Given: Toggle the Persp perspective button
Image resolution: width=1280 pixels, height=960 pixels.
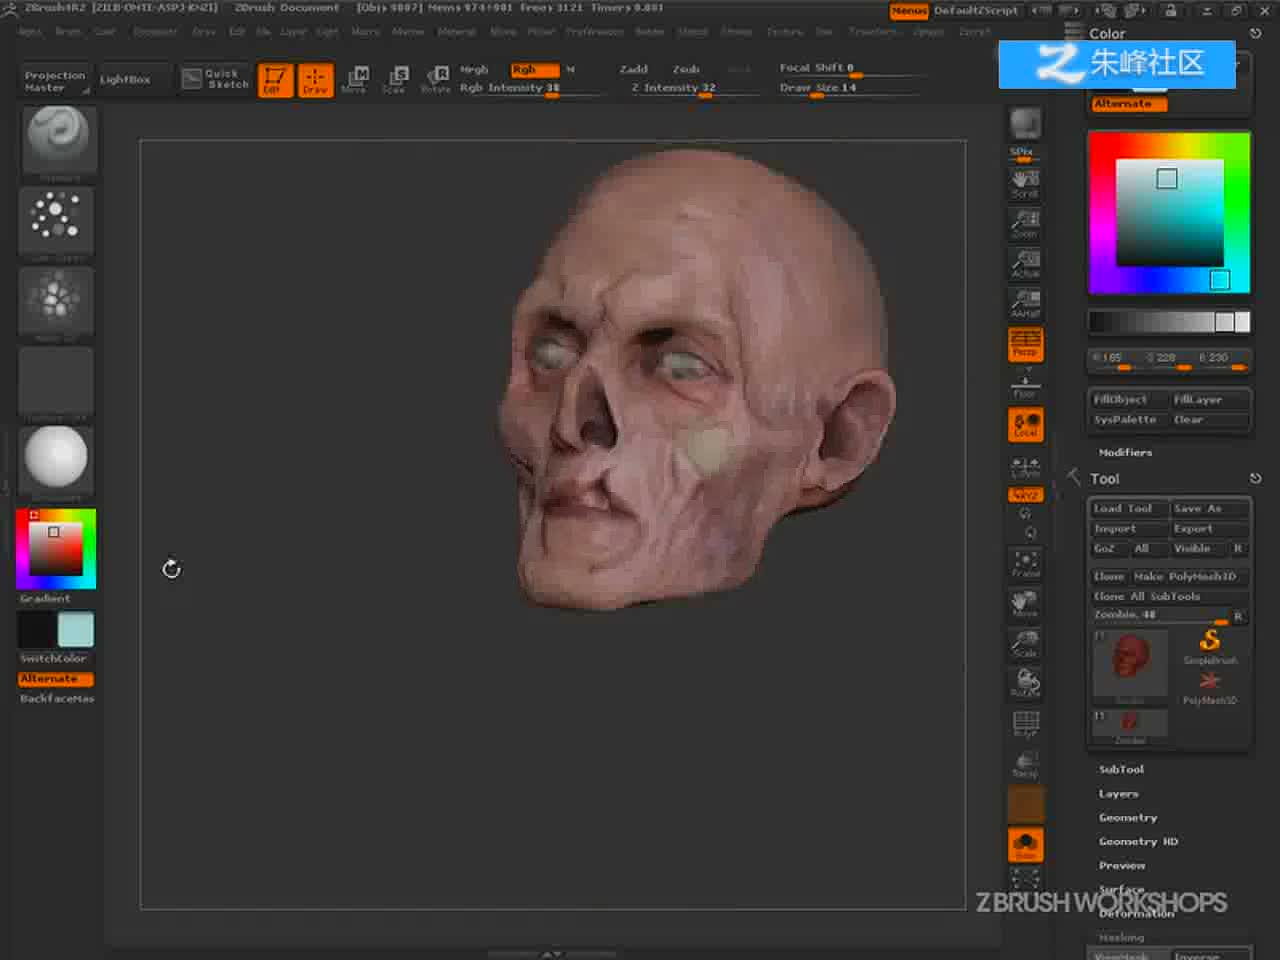Looking at the screenshot, I should 1025,344.
